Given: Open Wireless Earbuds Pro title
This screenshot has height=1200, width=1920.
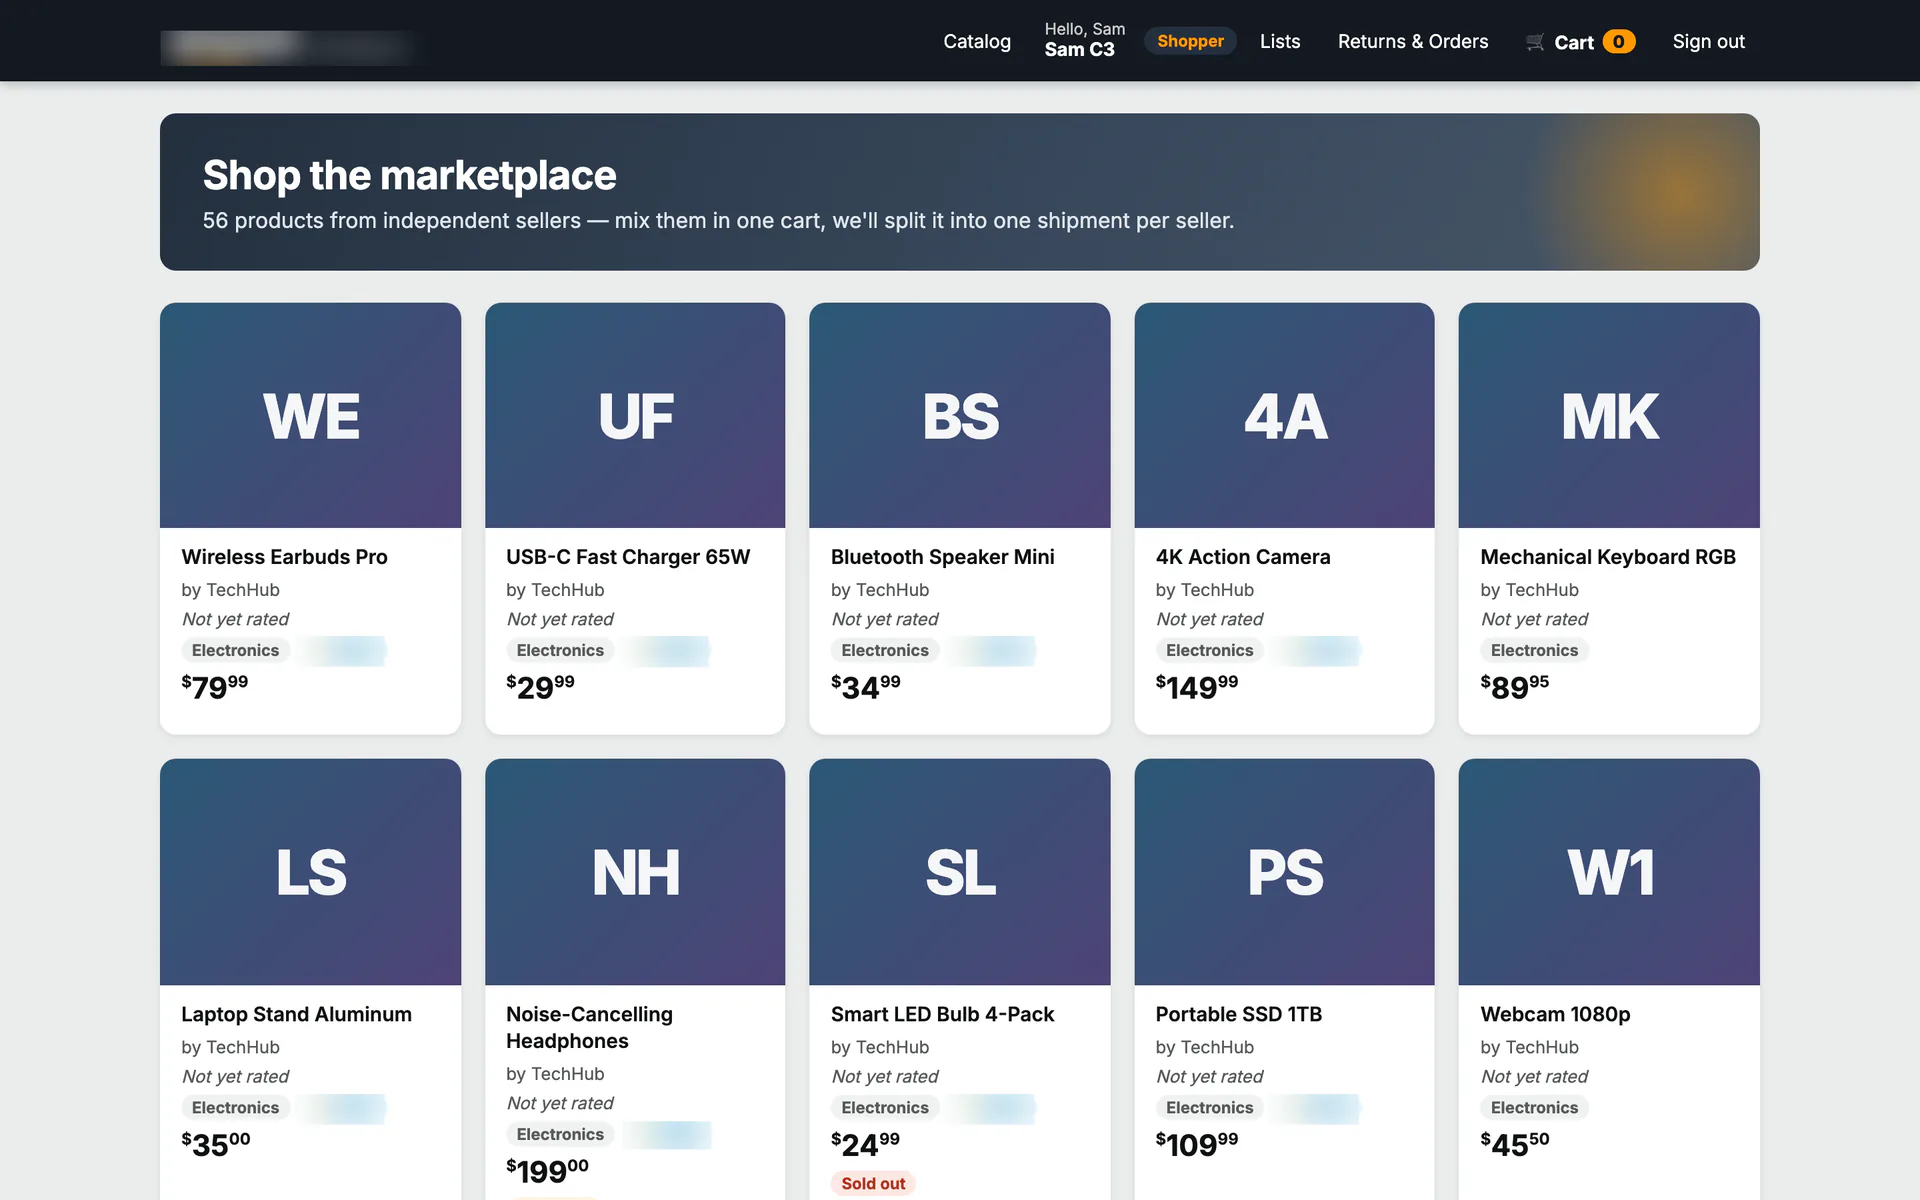Looking at the screenshot, I should click(x=284, y=557).
